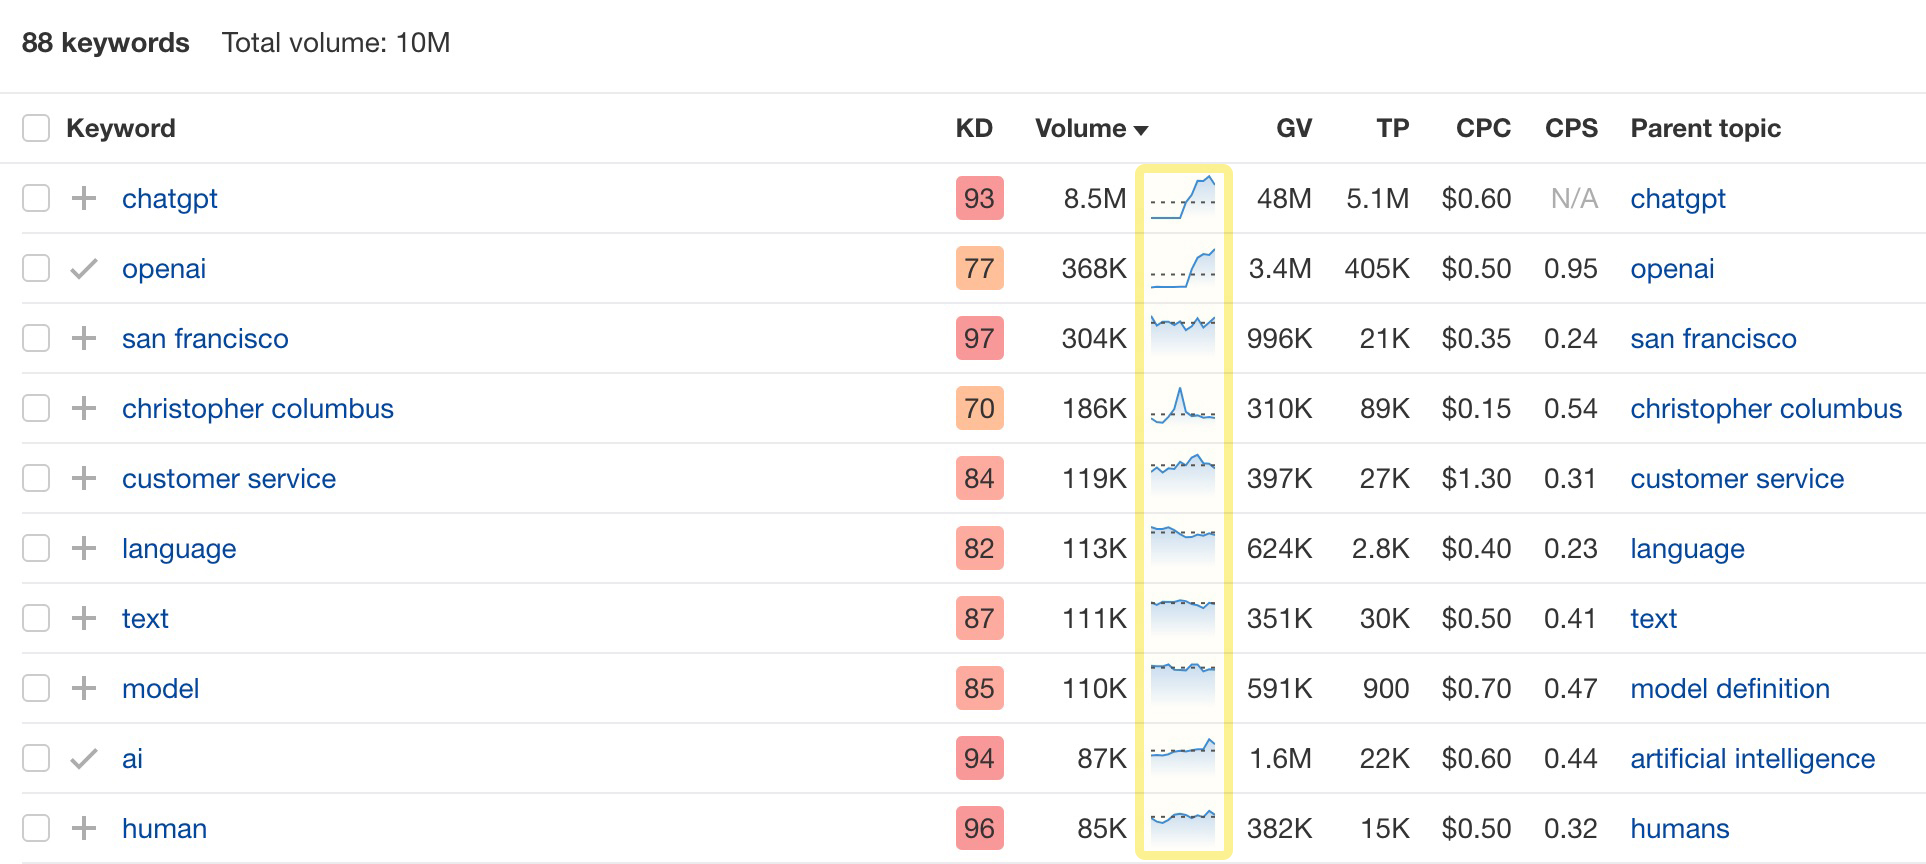Open the san francisco trend sparkline

pyautogui.click(x=1183, y=338)
